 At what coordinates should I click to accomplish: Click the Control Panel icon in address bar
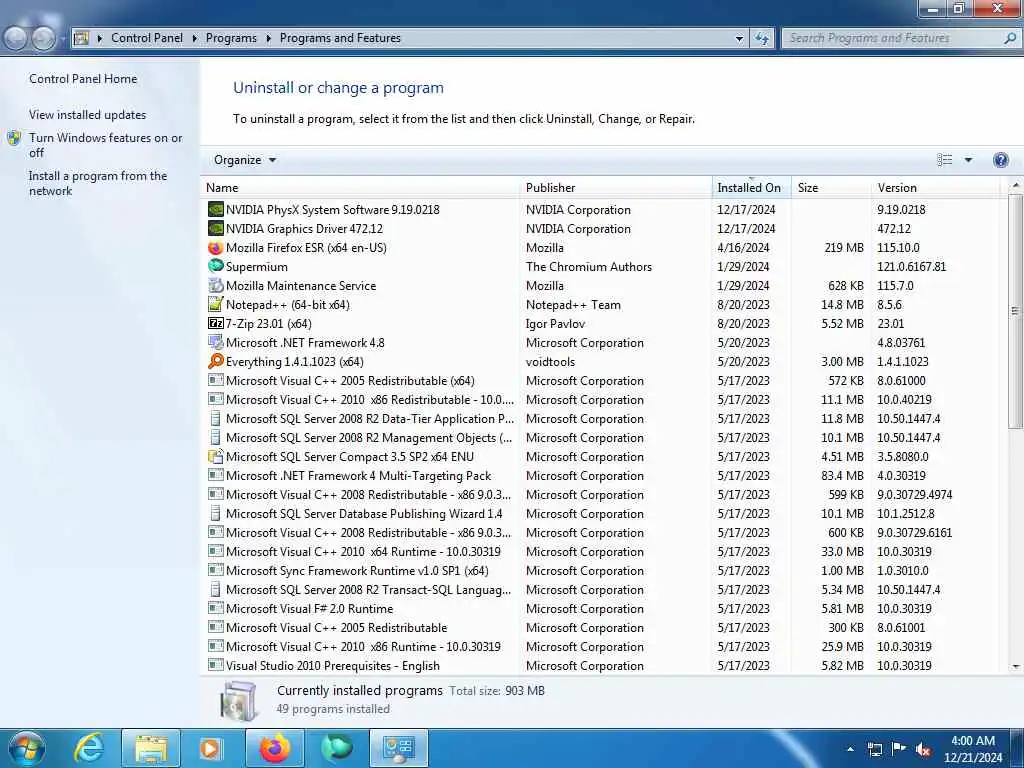click(x=82, y=38)
